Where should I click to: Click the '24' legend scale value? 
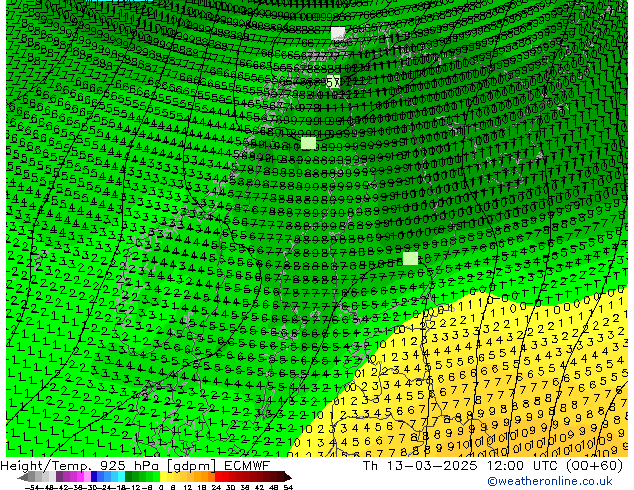pos(216,487)
